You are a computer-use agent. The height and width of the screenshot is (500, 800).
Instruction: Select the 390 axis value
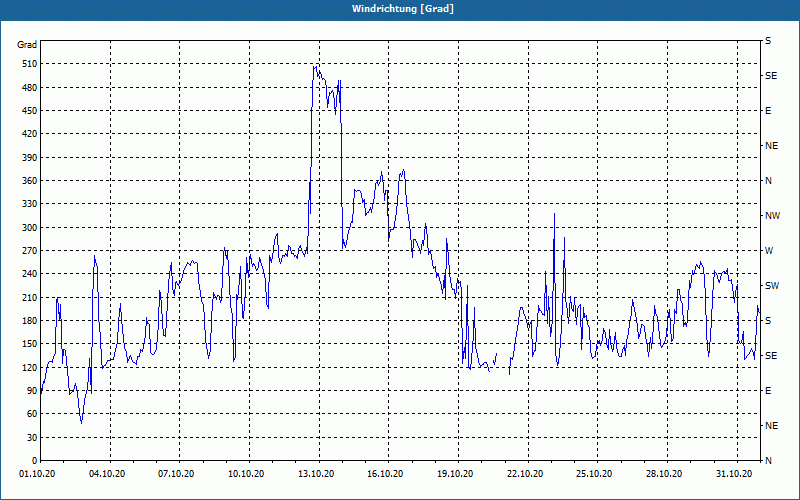[x=30, y=158]
